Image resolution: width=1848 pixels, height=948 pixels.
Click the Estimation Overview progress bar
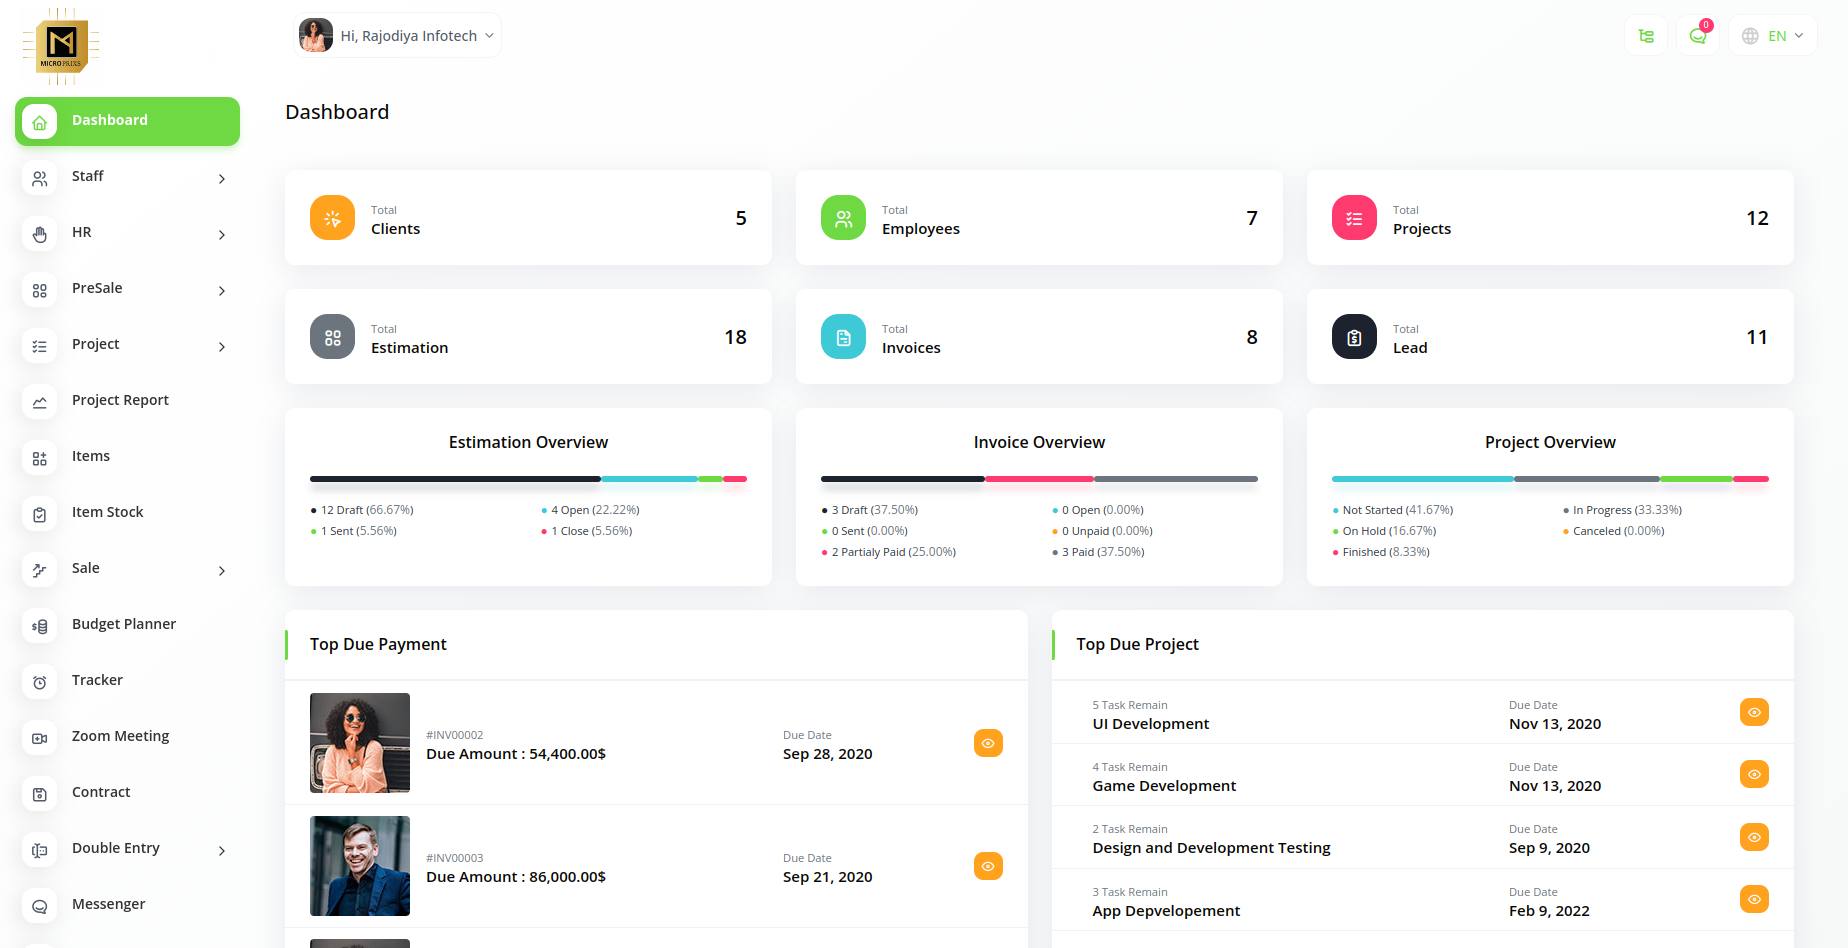tap(528, 479)
